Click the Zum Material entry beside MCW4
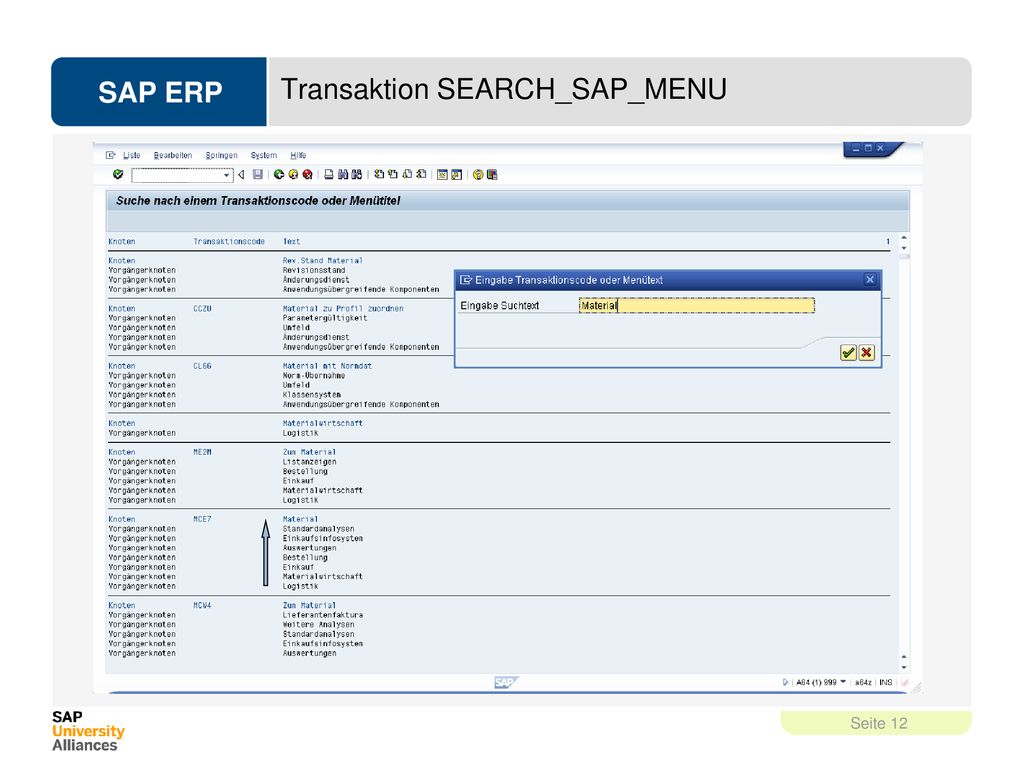The height and width of the screenshot is (768, 1024). (310, 606)
